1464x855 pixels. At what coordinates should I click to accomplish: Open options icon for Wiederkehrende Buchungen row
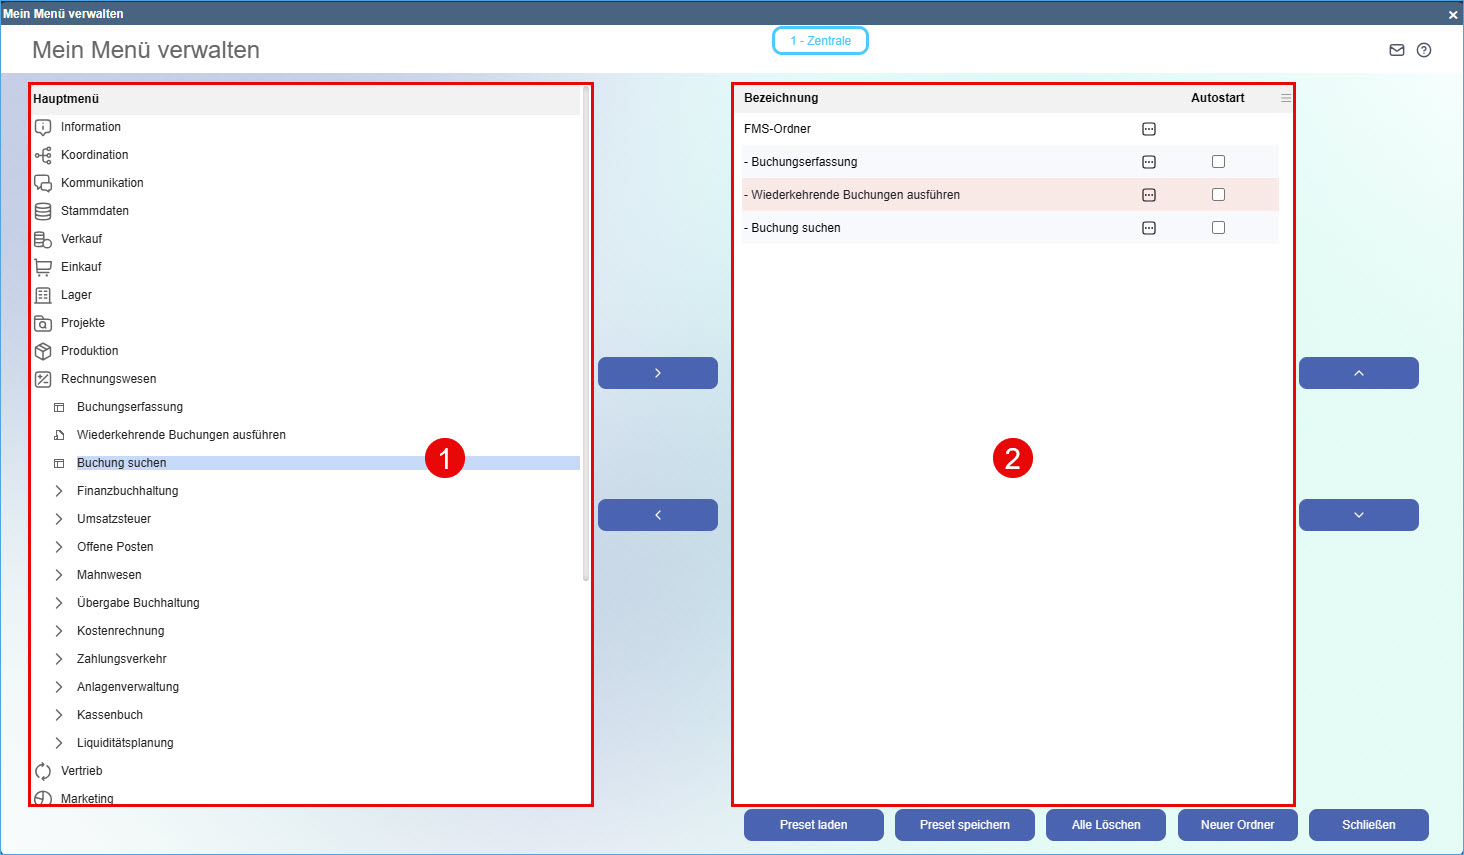pos(1149,195)
